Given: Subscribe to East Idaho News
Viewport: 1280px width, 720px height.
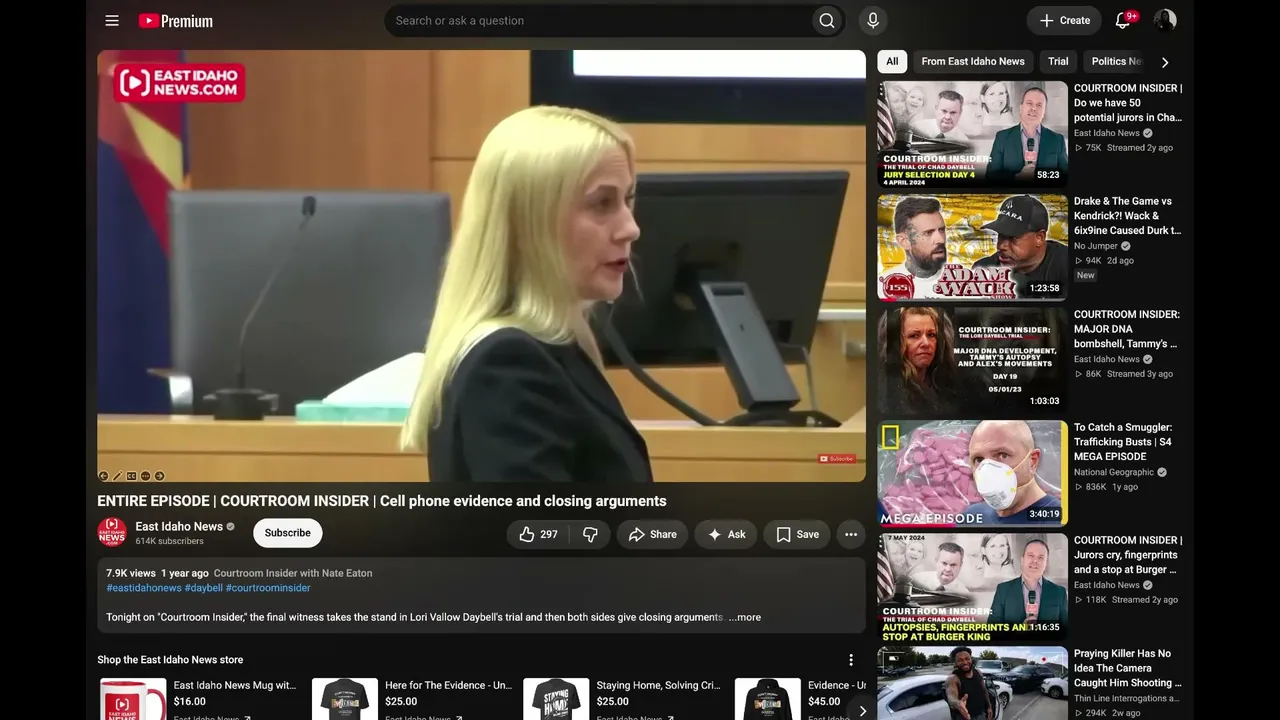Looking at the screenshot, I should click(x=288, y=533).
